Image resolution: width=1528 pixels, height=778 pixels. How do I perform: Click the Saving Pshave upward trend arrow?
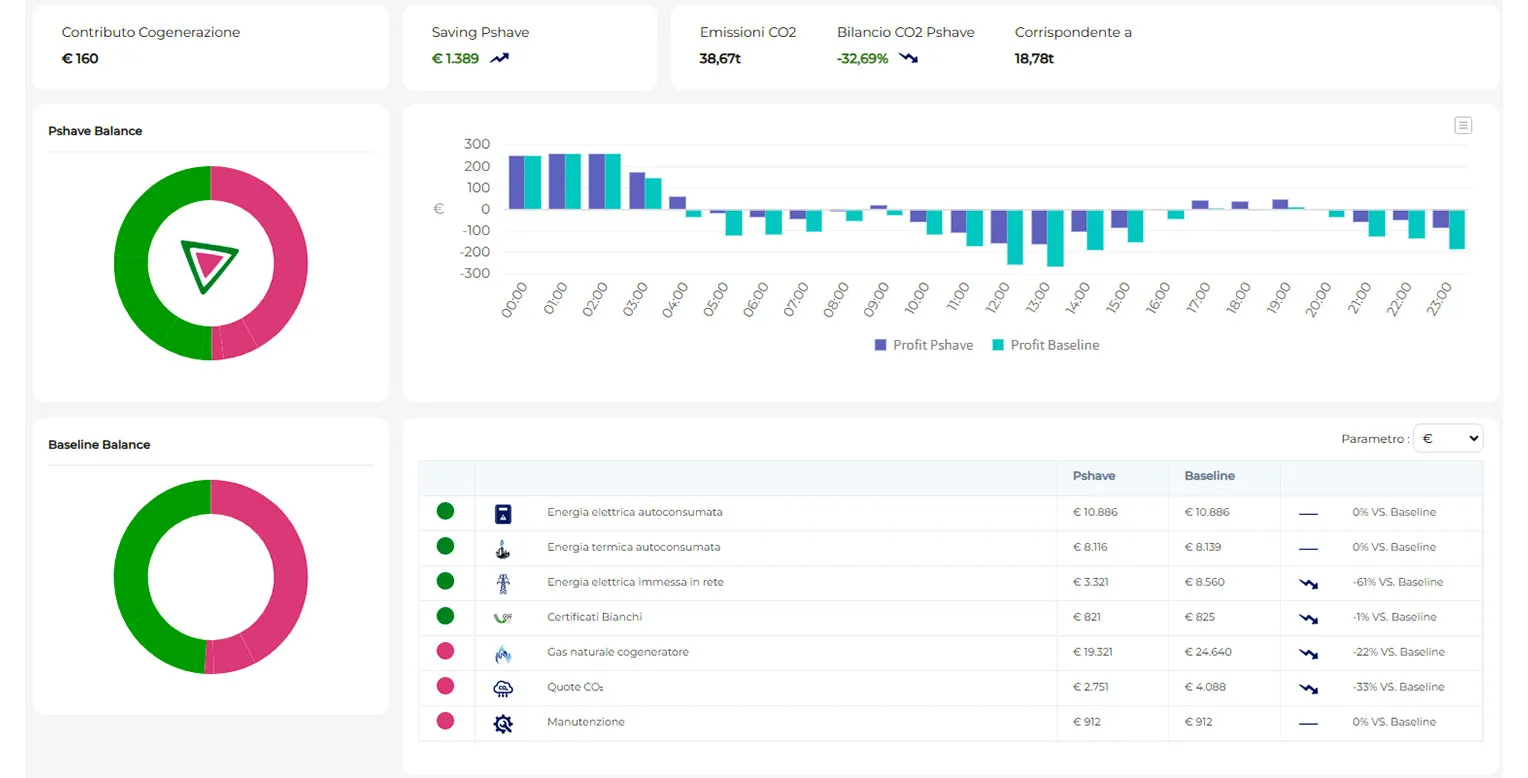500,59
